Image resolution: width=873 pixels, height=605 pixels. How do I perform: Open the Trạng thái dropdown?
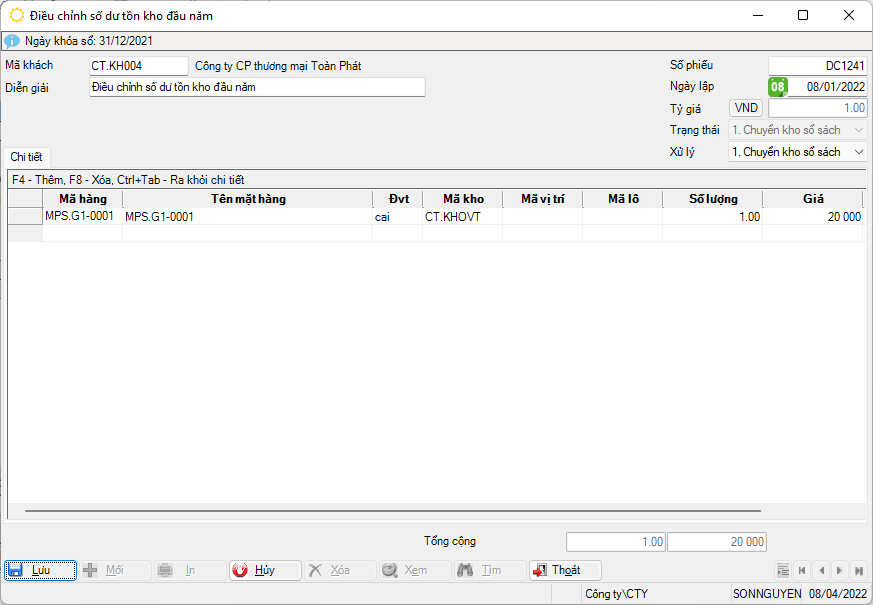pyautogui.click(x=859, y=130)
